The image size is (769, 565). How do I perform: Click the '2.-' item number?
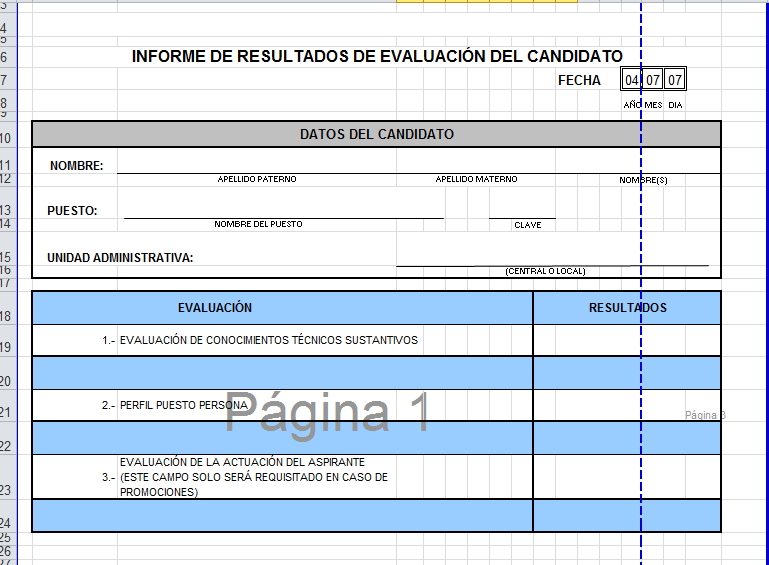coord(108,405)
